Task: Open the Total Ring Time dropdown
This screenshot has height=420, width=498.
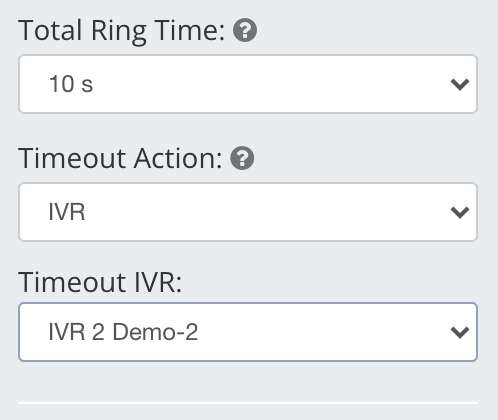Action: [248, 84]
